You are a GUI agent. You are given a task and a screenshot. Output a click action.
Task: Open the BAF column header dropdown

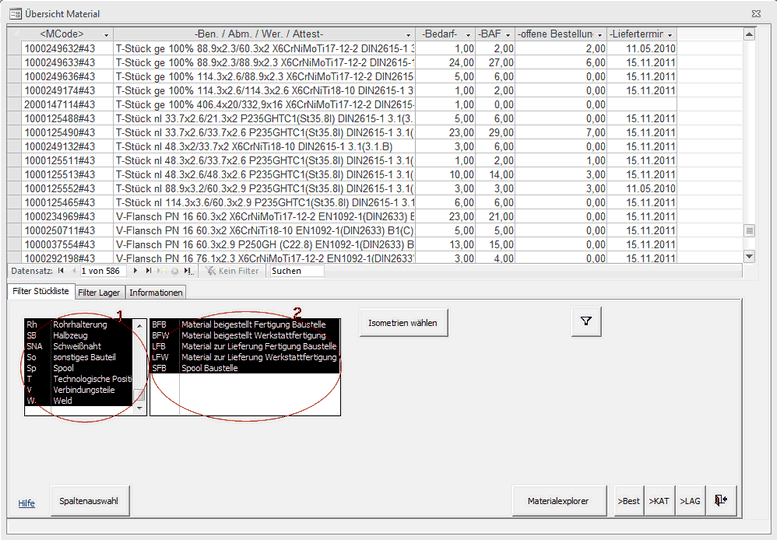click(x=509, y=34)
